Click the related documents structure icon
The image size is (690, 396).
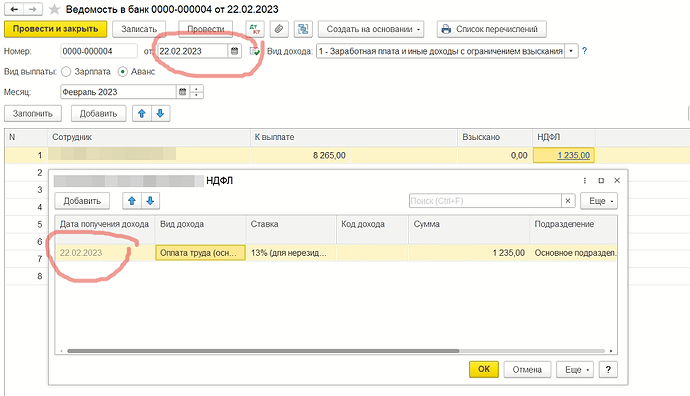303,29
